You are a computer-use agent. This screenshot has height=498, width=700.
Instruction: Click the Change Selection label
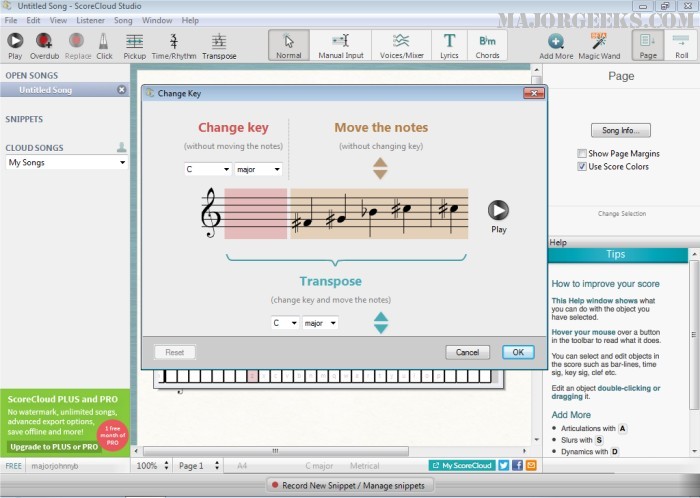622,214
